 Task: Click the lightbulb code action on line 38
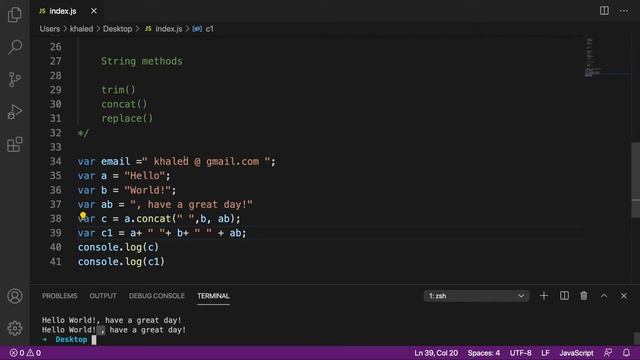point(83,215)
